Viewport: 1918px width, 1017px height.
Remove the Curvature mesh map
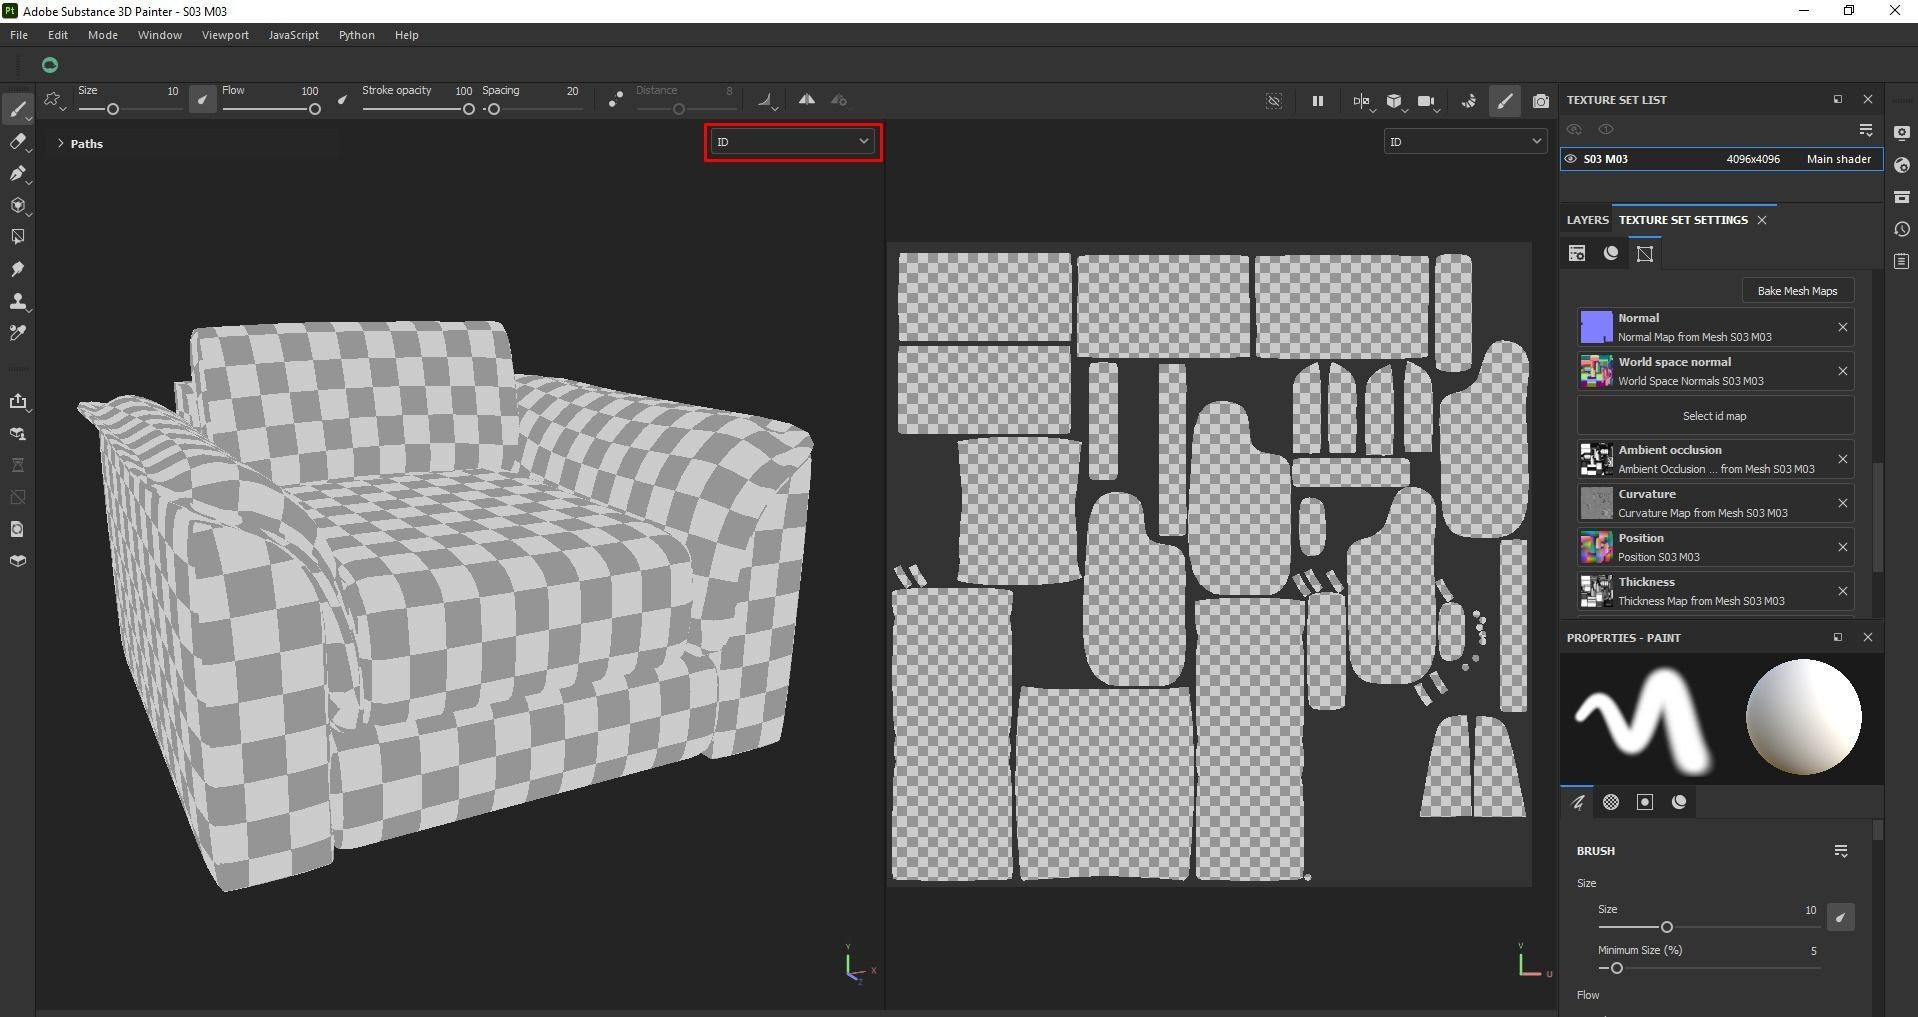tap(1842, 503)
